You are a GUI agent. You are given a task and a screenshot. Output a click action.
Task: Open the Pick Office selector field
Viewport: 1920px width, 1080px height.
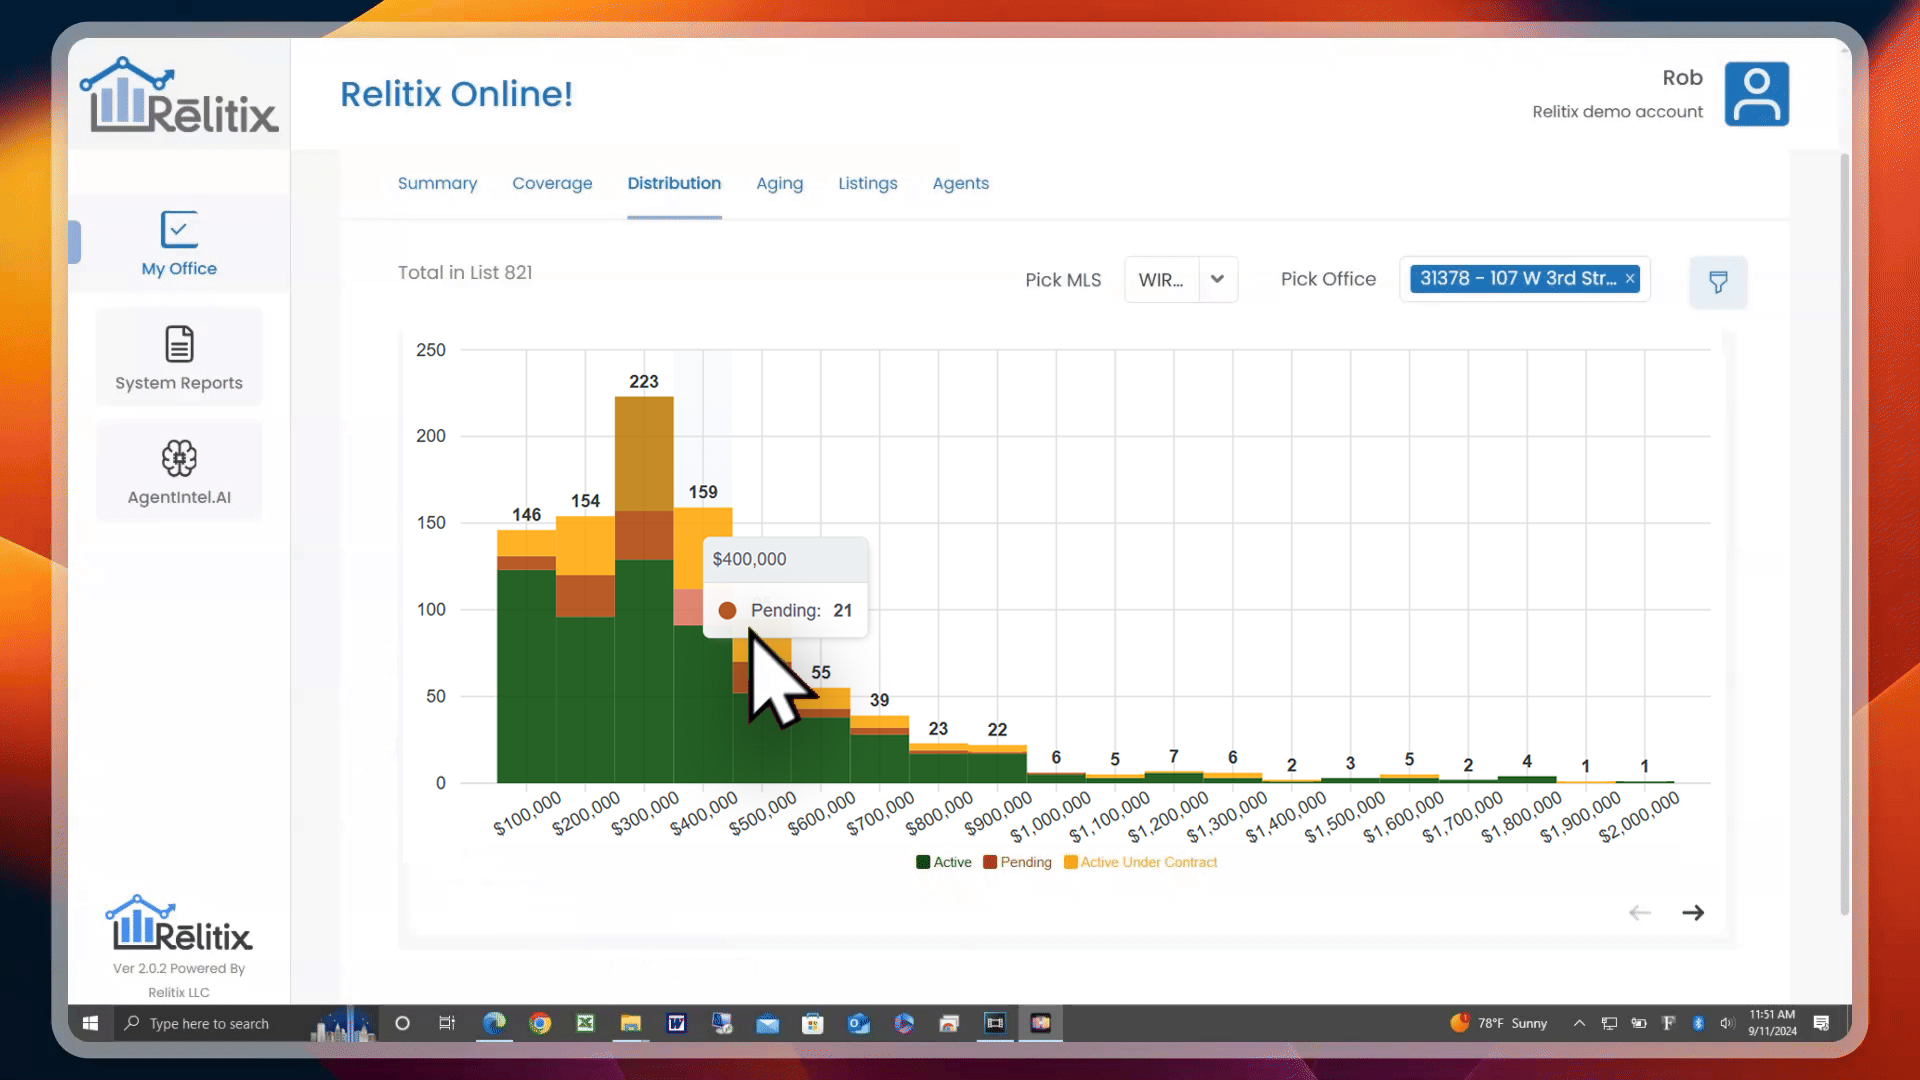pyautogui.click(x=1525, y=279)
